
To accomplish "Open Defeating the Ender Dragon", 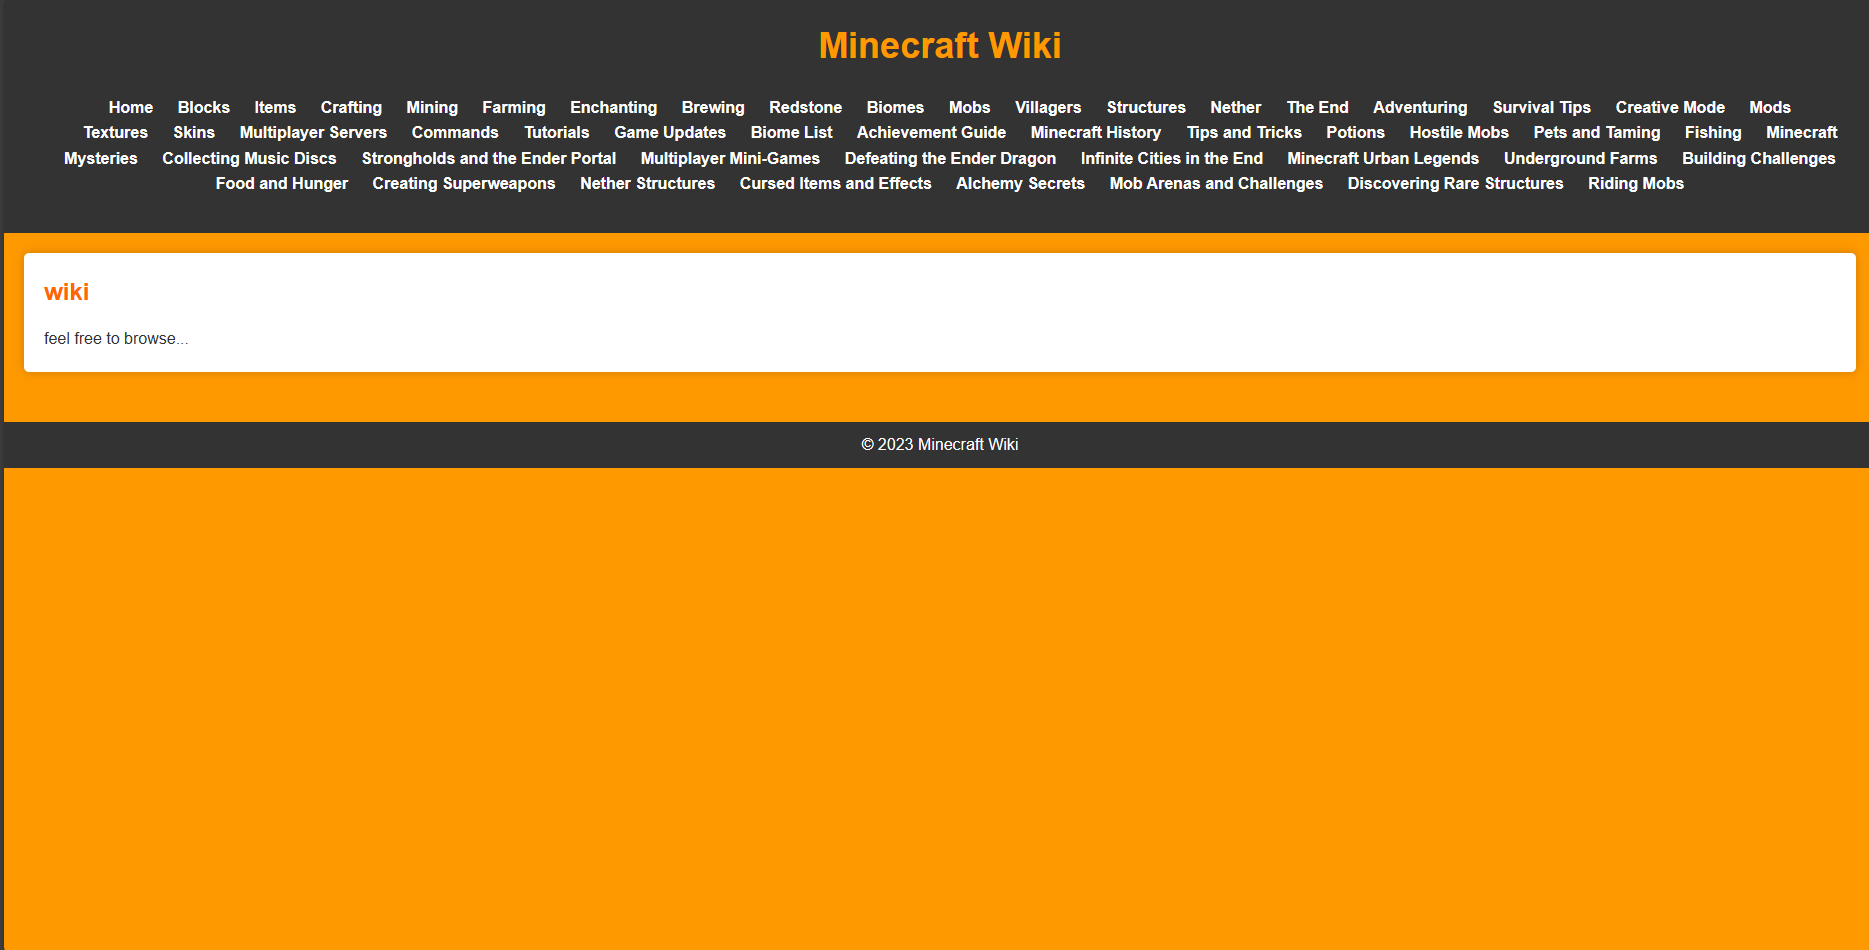I will [x=950, y=158].
